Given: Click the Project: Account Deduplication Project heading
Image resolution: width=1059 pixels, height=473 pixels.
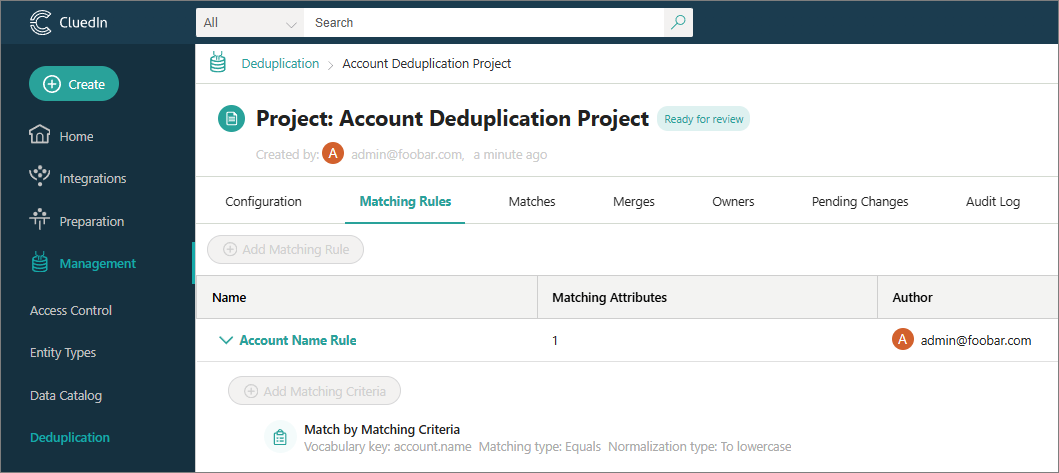Looking at the screenshot, I should [453, 119].
